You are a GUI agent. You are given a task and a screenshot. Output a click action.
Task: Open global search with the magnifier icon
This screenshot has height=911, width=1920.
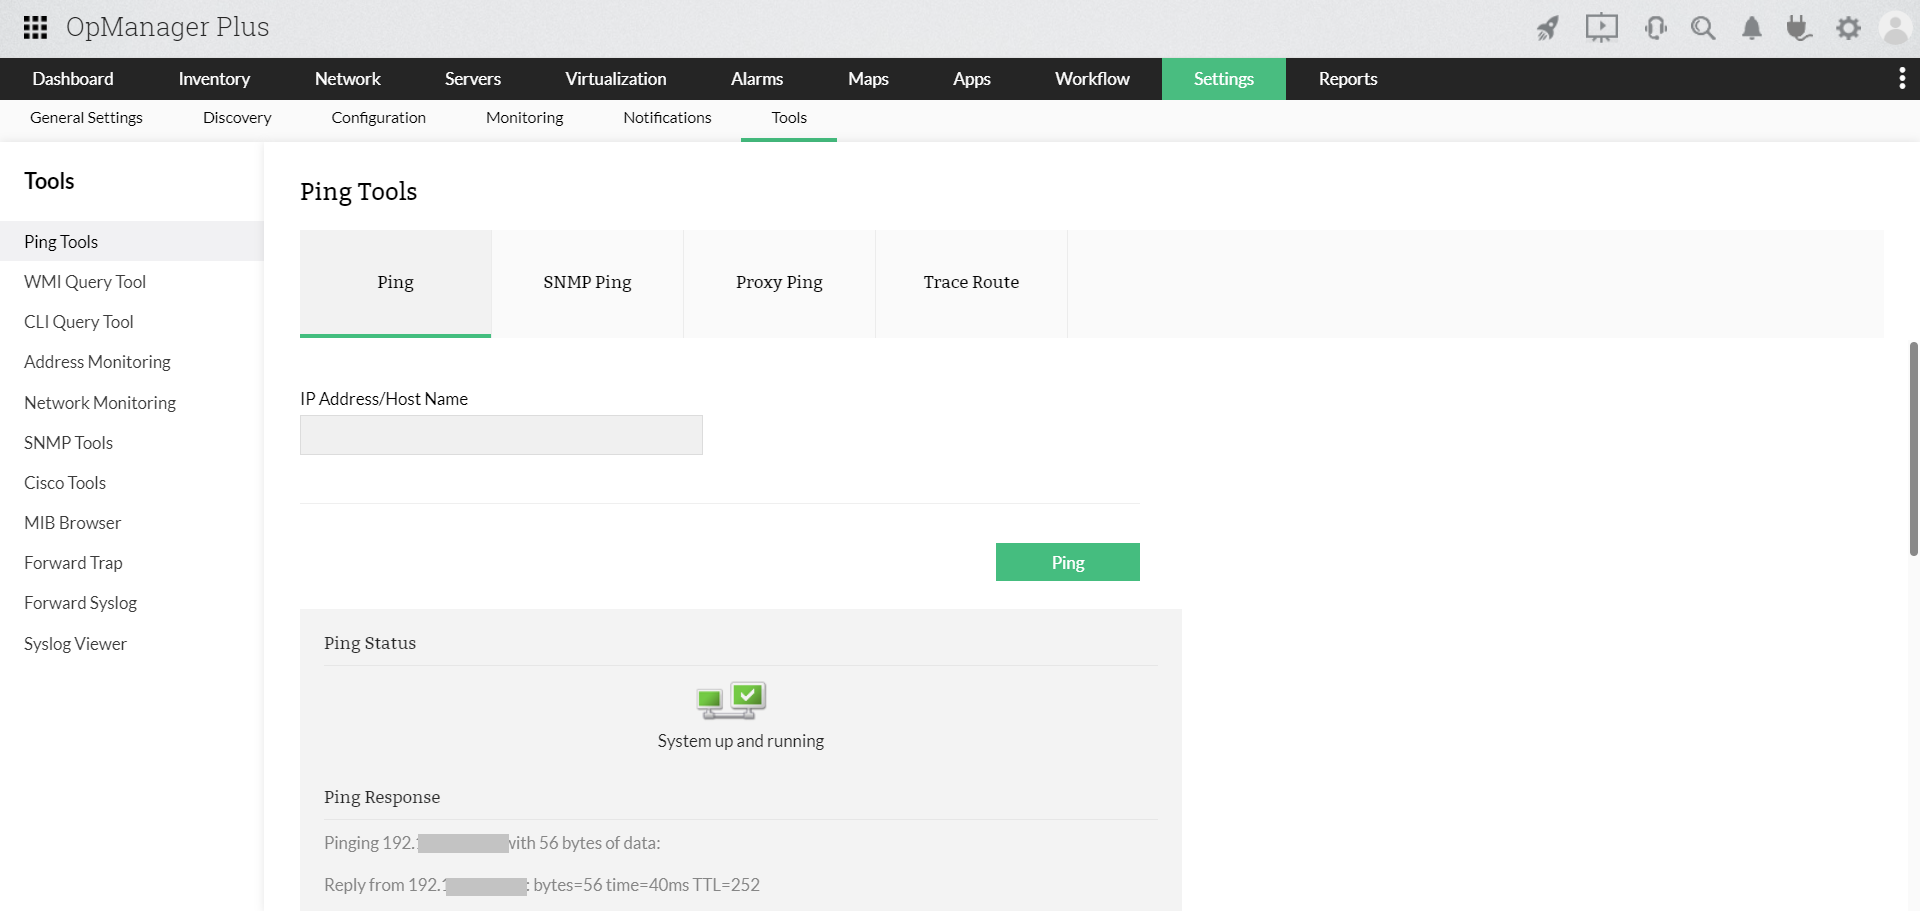click(x=1703, y=28)
